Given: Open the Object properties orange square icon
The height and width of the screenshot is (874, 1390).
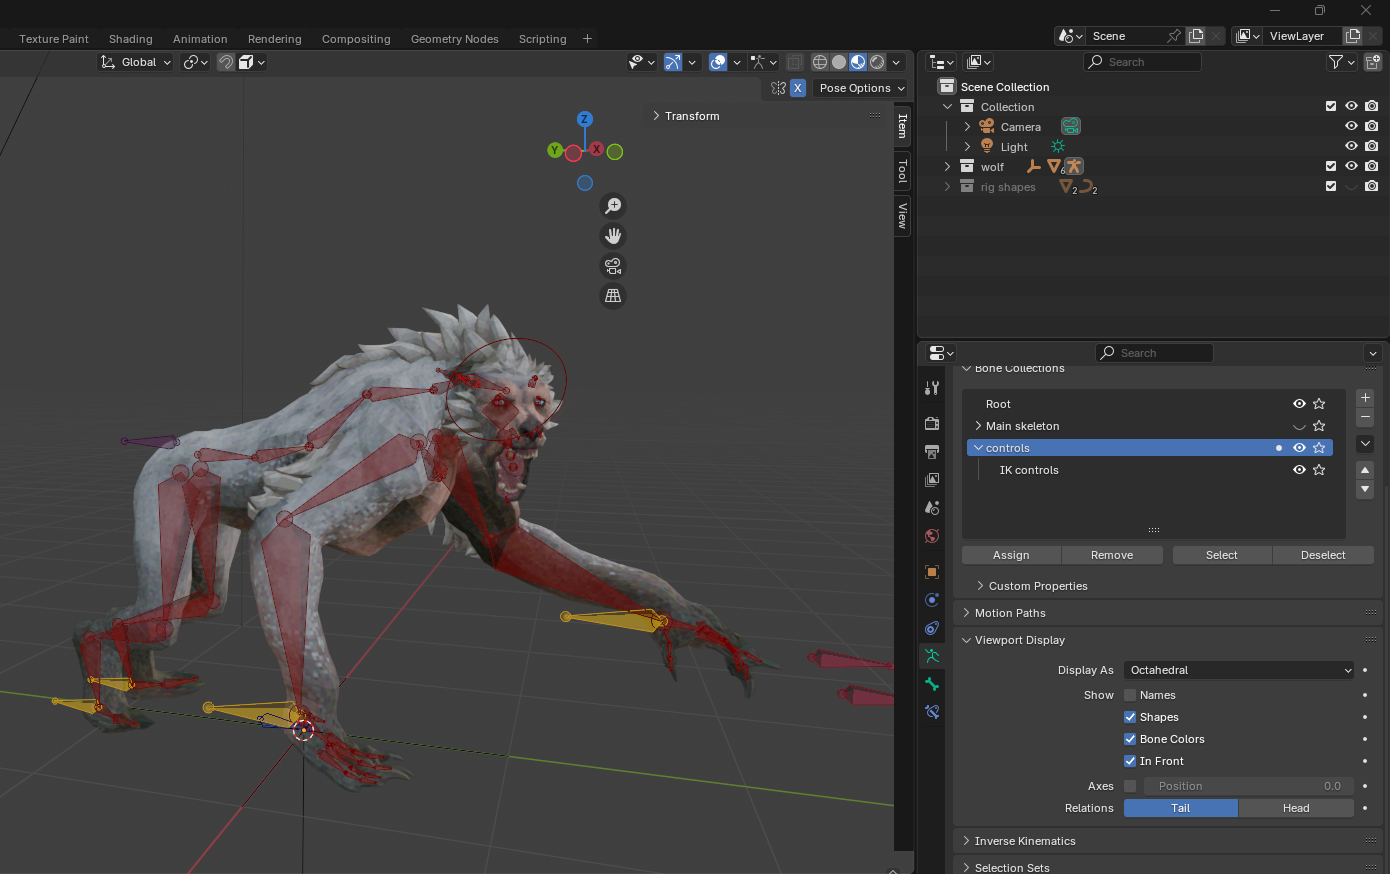Looking at the screenshot, I should coord(932,572).
